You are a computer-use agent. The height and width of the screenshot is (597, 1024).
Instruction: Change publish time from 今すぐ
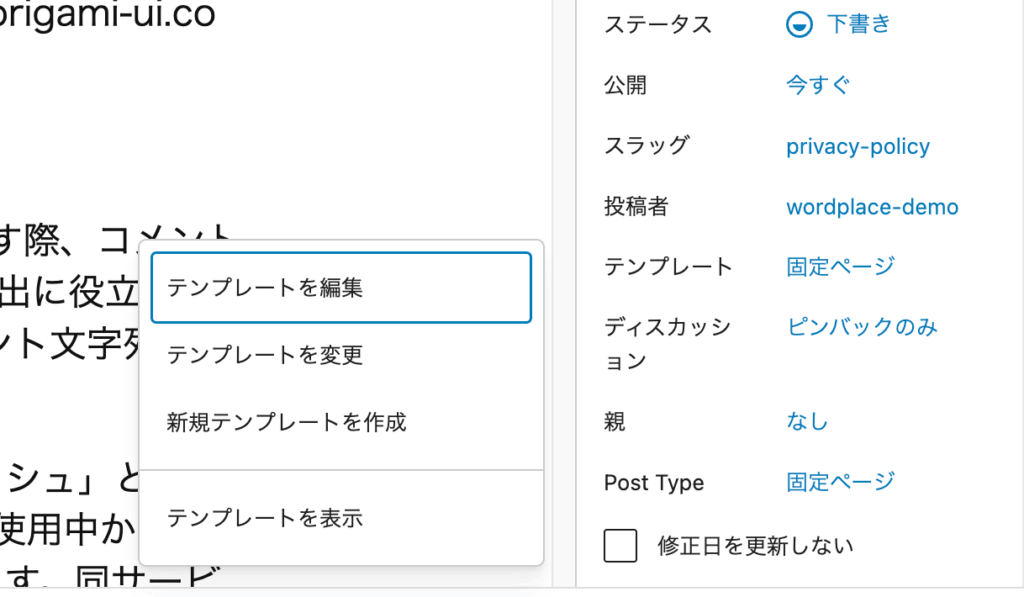818,86
